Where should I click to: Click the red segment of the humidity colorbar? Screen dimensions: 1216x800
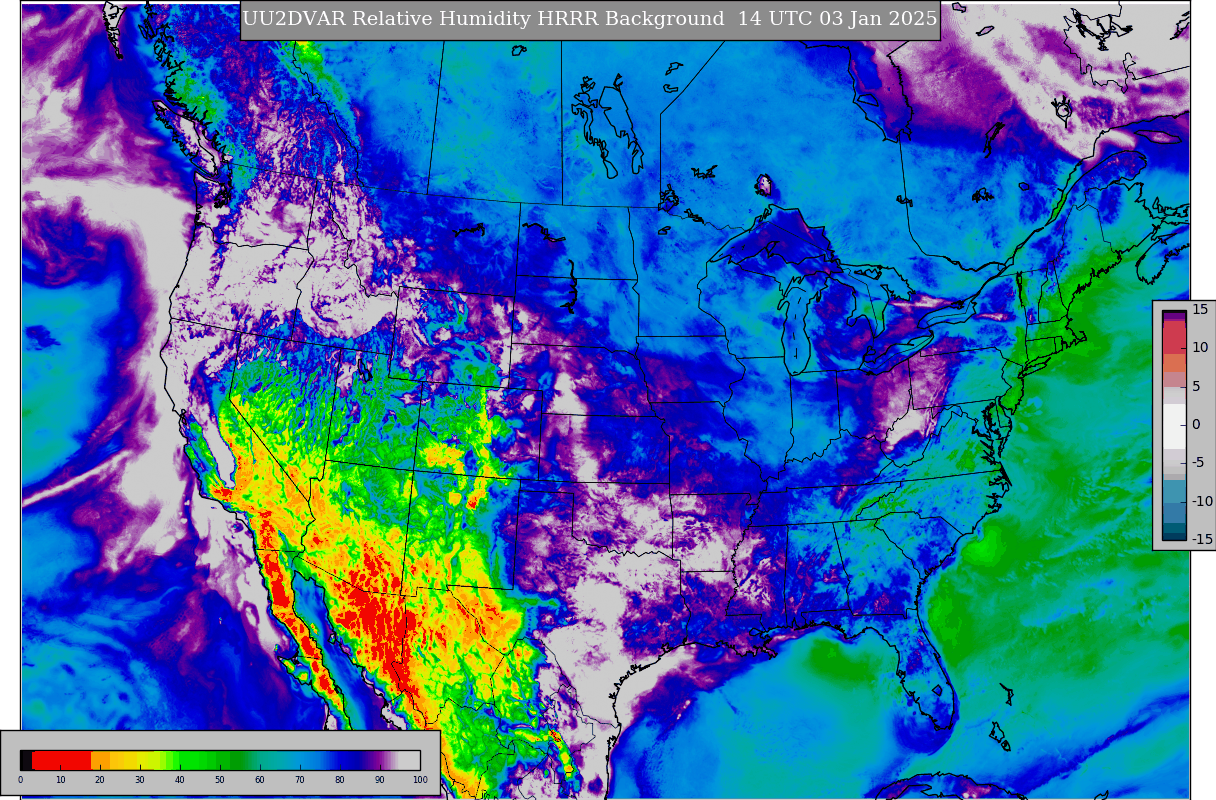62,759
